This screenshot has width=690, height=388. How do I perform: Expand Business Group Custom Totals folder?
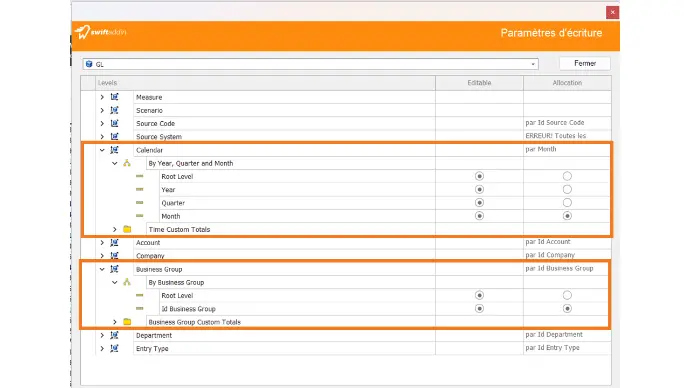click(114, 322)
